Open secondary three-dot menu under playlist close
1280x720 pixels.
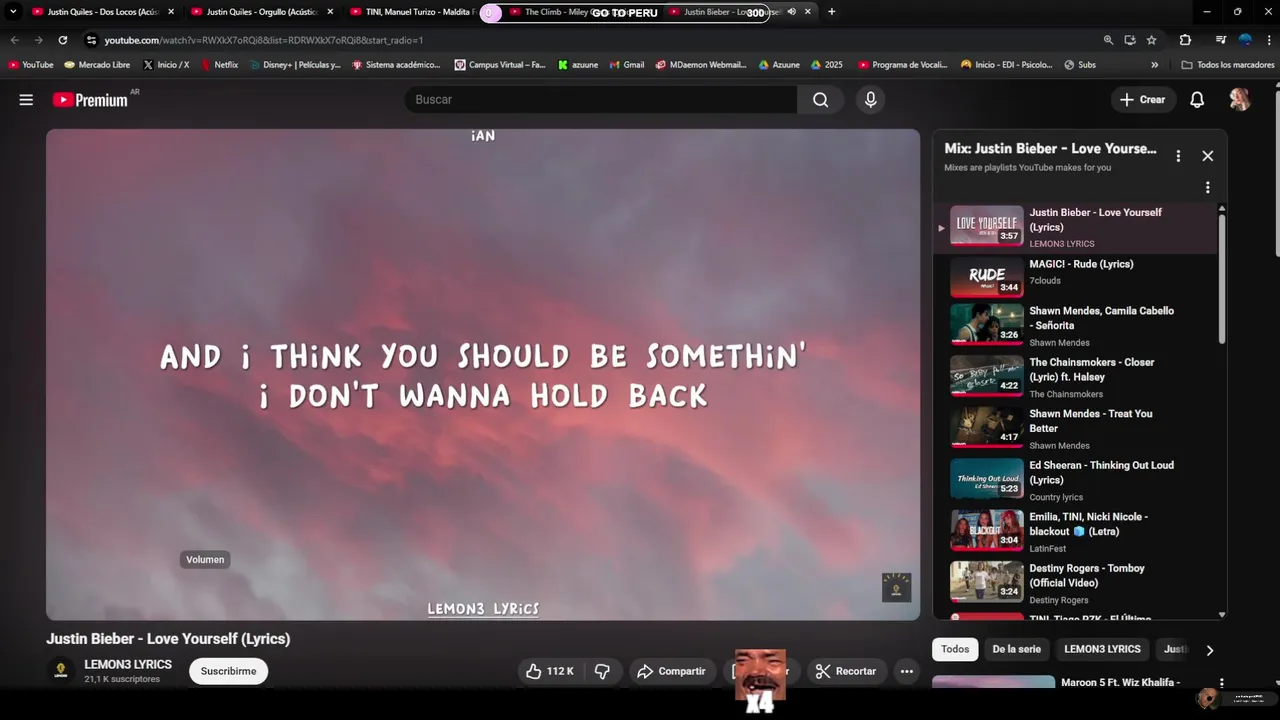pos(1207,188)
